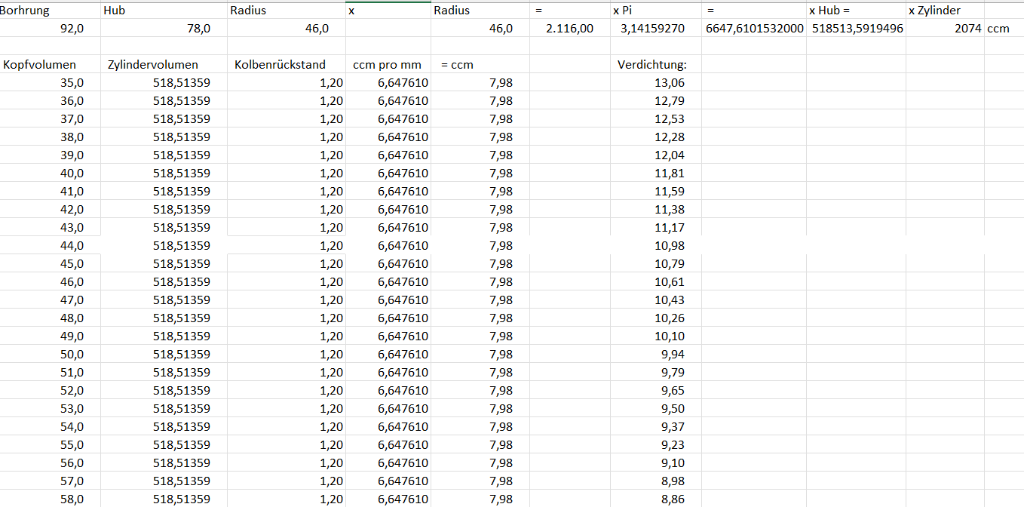
Task: Click the compression value 13,06
Action: coord(654,83)
